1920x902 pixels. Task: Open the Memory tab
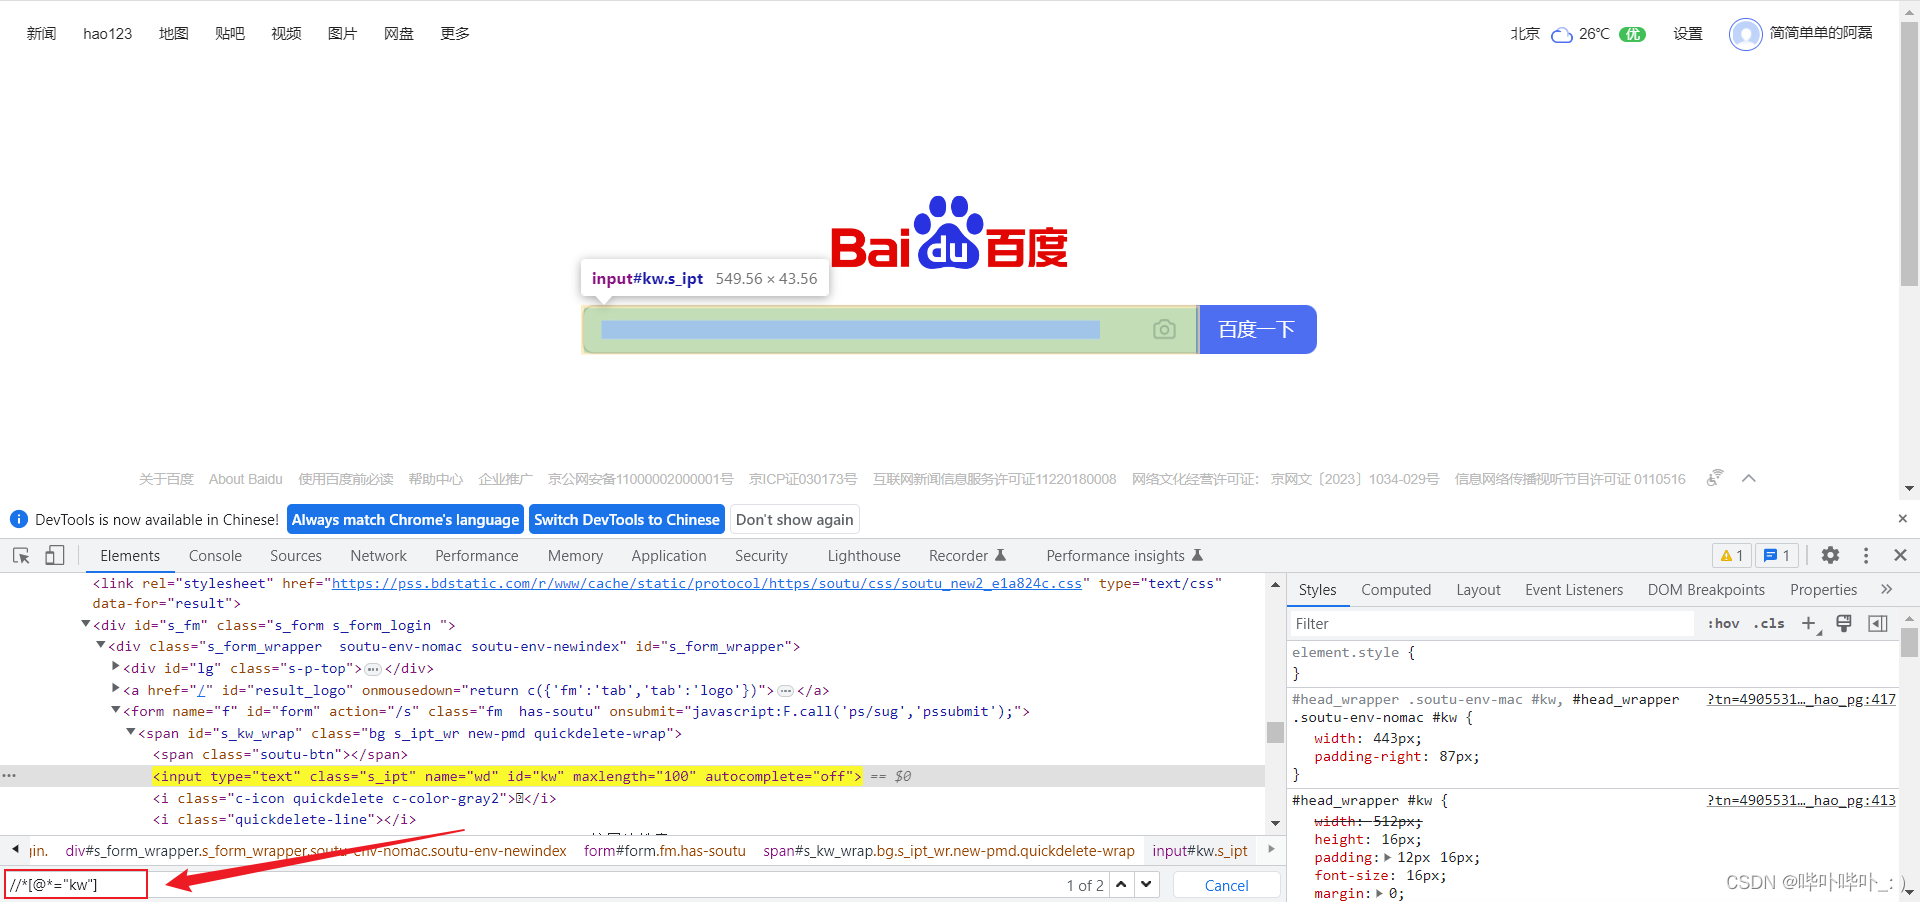(575, 556)
